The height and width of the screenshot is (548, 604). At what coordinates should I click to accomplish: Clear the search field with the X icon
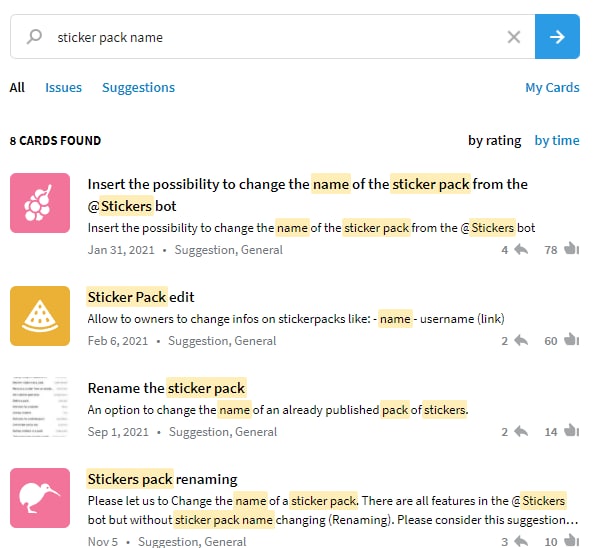tap(514, 37)
